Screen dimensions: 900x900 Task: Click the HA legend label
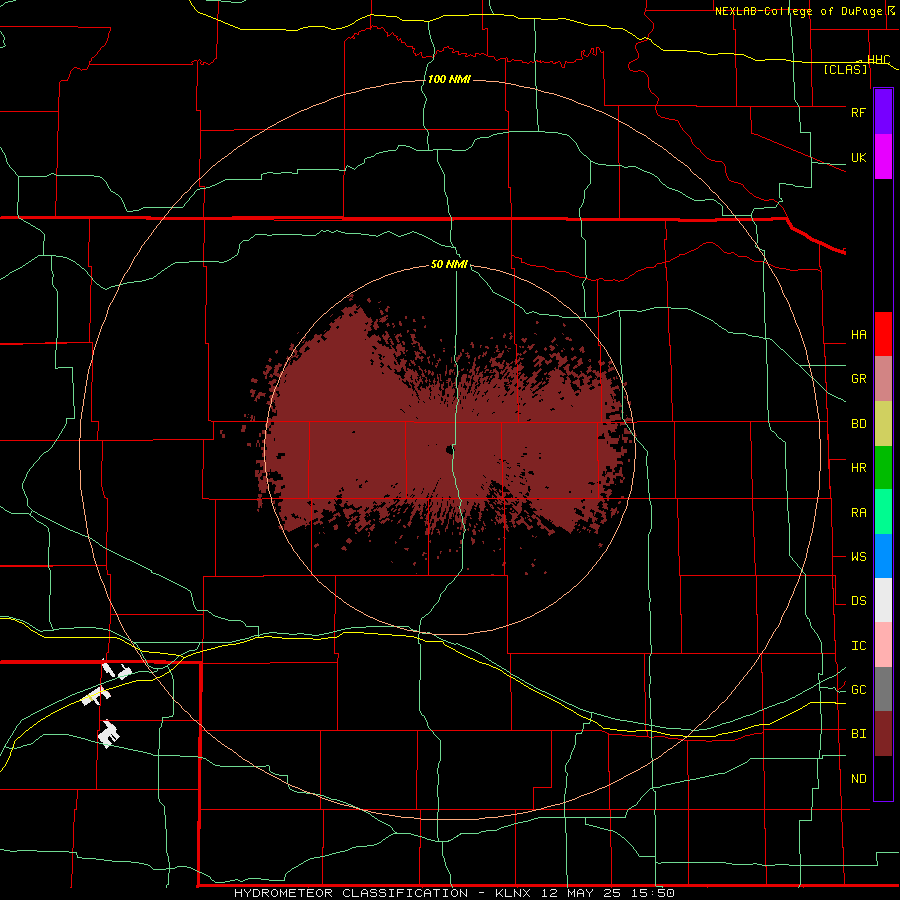tap(858, 335)
